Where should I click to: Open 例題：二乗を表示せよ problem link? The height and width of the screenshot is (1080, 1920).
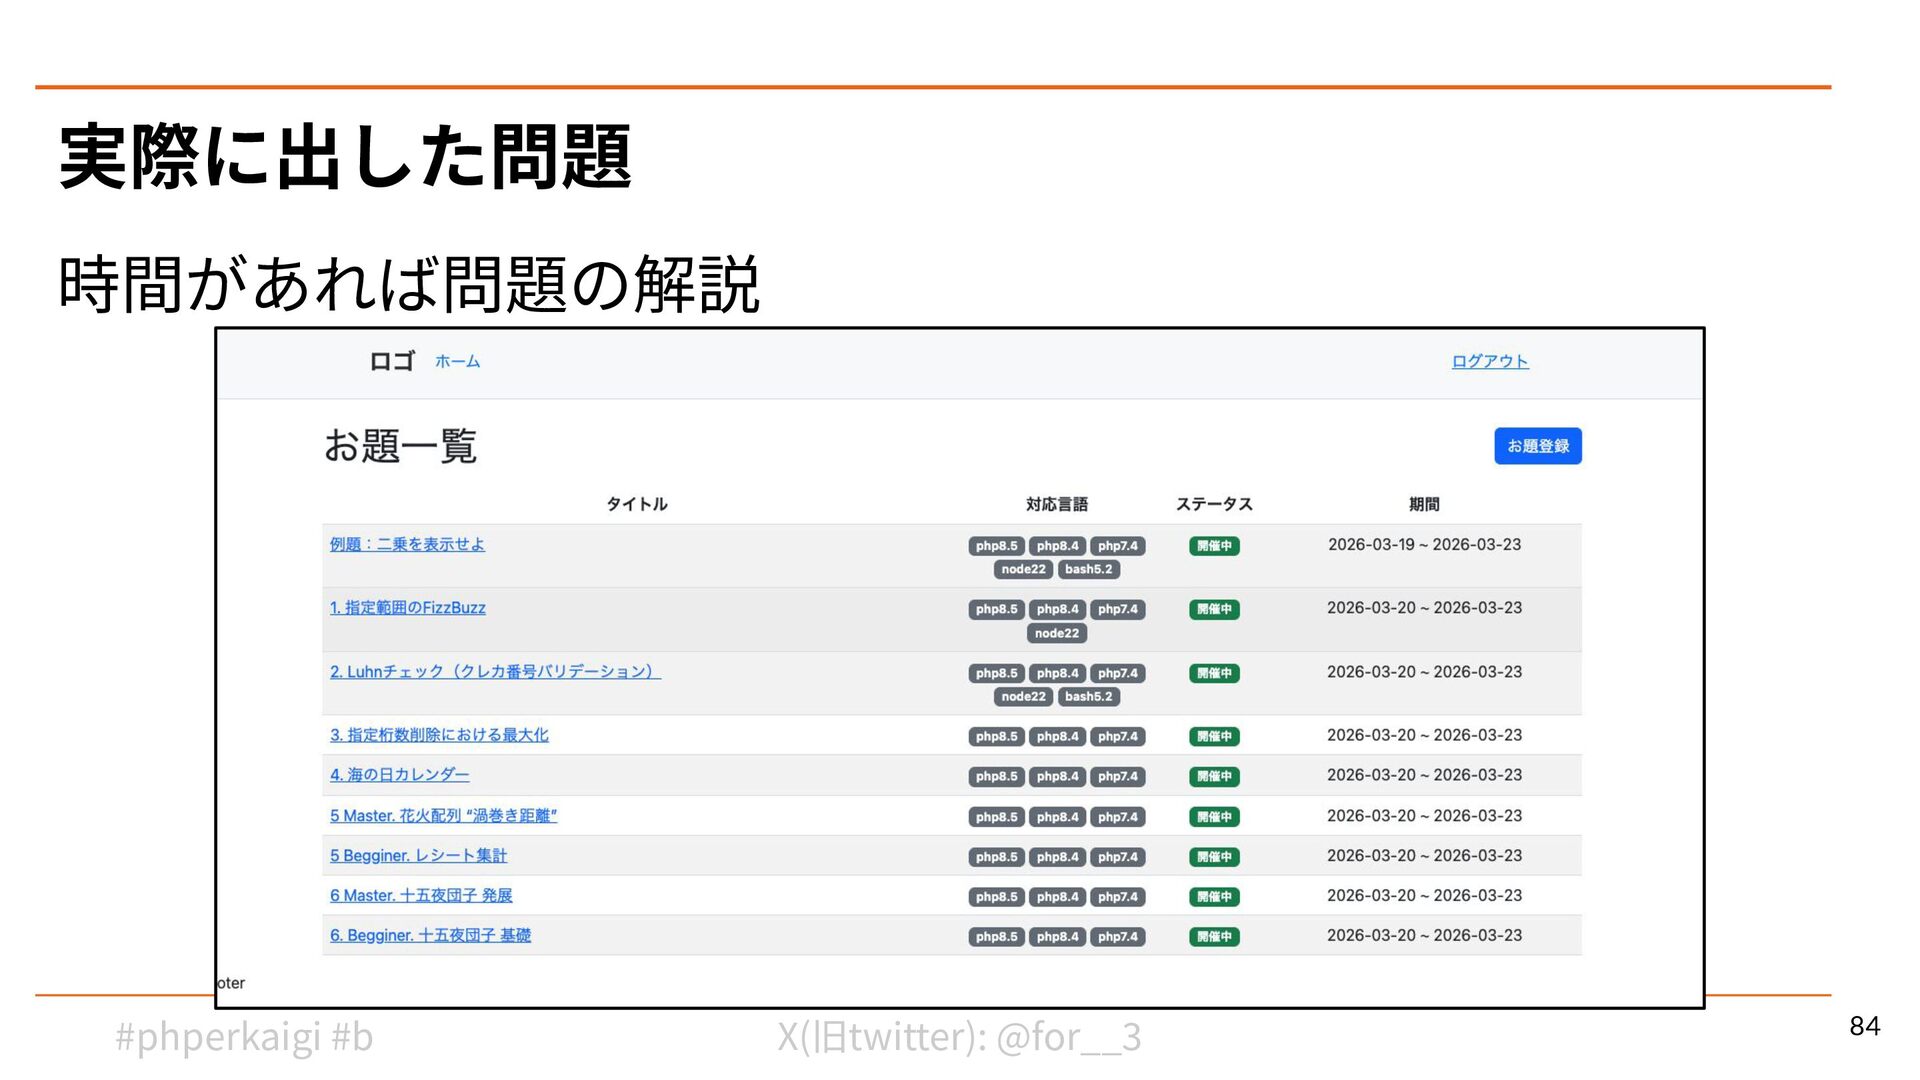tap(407, 544)
